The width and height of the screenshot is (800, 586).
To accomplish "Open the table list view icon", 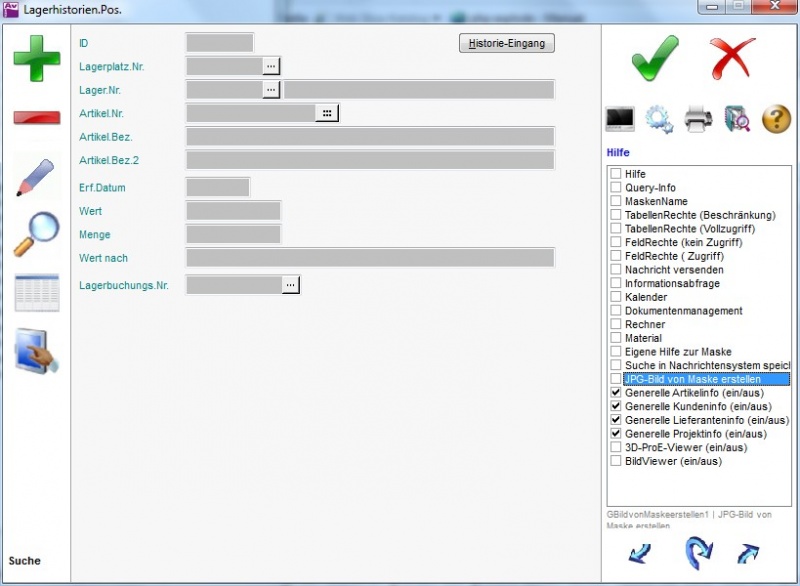I will click(x=36, y=293).
